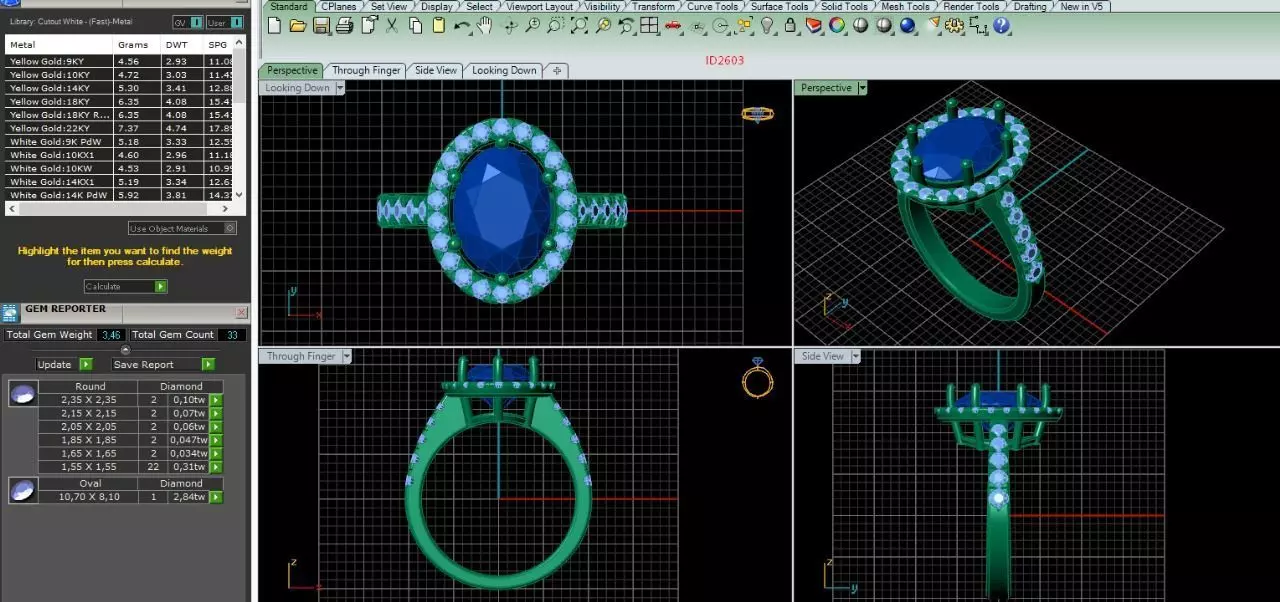Viewport: 1280px width, 602px height.
Task: Select the Oval gem shape thumbnail
Action: click(x=23, y=490)
